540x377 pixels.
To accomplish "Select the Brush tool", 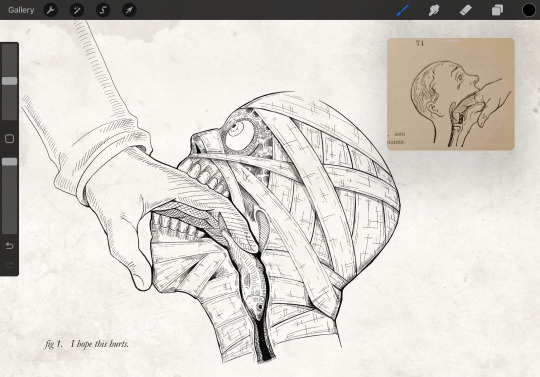I will (403, 10).
